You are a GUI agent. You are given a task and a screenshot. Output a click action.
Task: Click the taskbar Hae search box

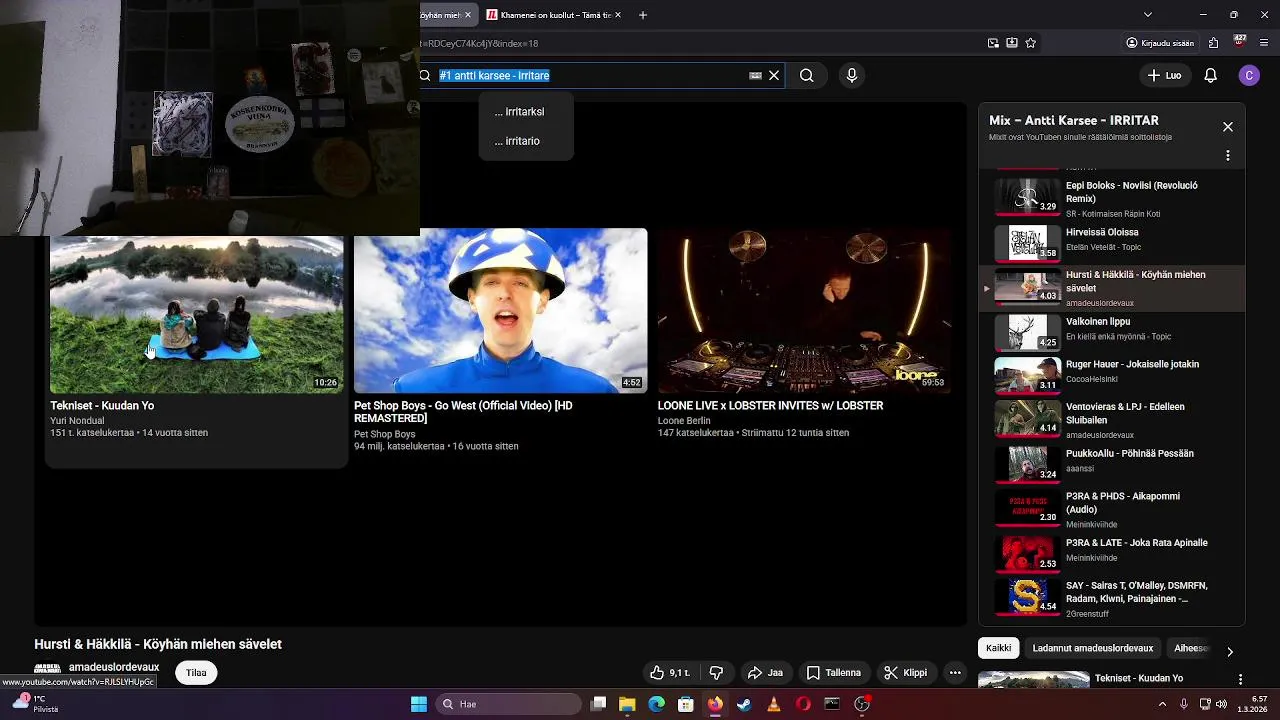[x=508, y=704]
